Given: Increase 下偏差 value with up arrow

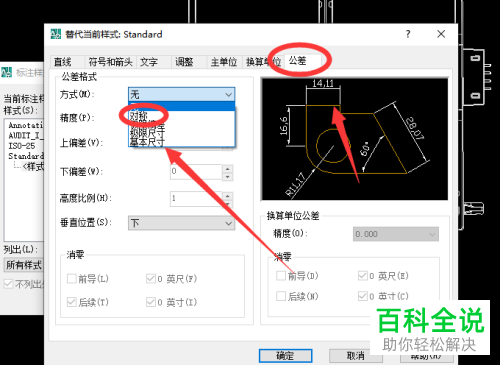Looking at the screenshot, I should coord(228,168).
